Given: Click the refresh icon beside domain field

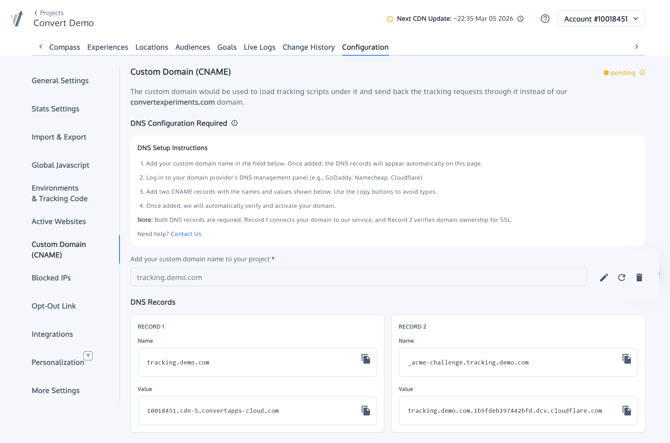Looking at the screenshot, I should pyautogui.click(x=621, y=278).
